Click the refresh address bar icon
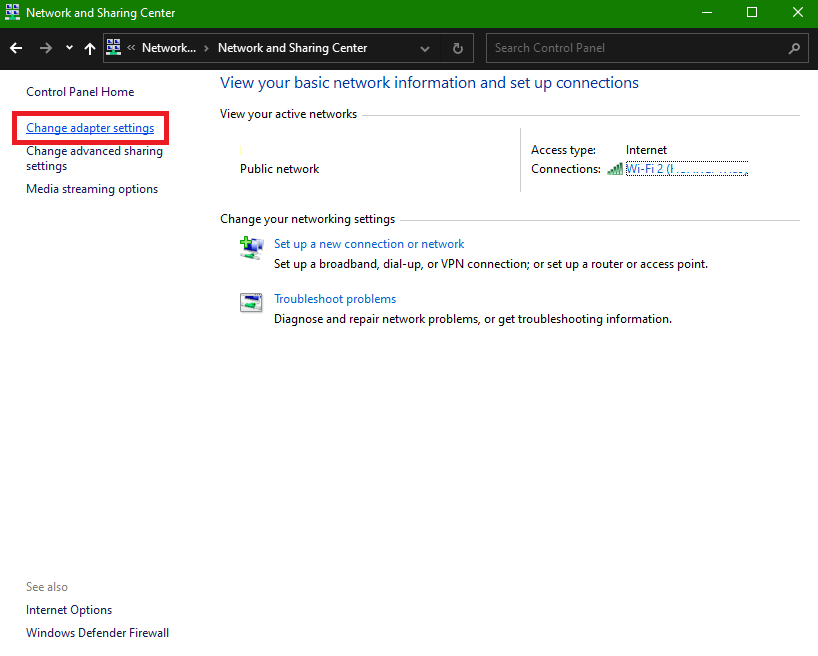This screenshot has height=656, width=818. pos(457,47)
